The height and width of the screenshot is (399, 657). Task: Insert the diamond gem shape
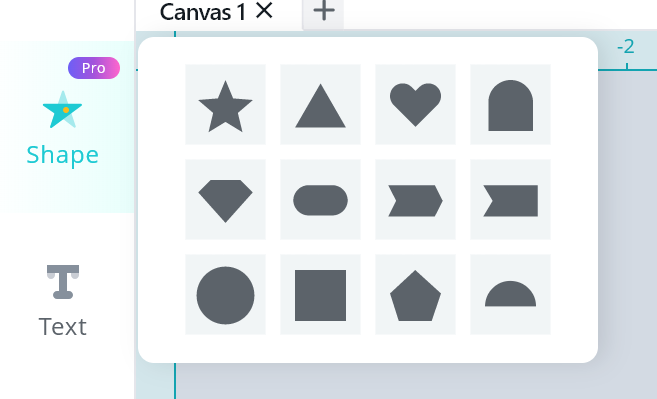(x=225, y=200)
